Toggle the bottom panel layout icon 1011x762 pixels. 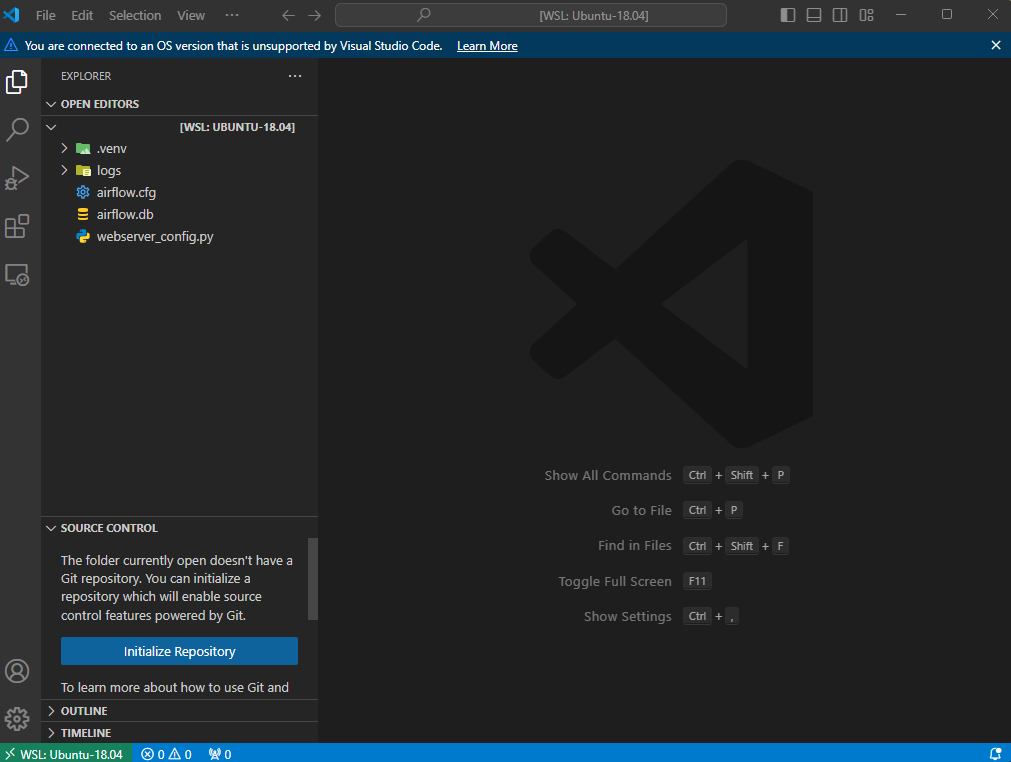pyautogui.click(x=814, y=15)
